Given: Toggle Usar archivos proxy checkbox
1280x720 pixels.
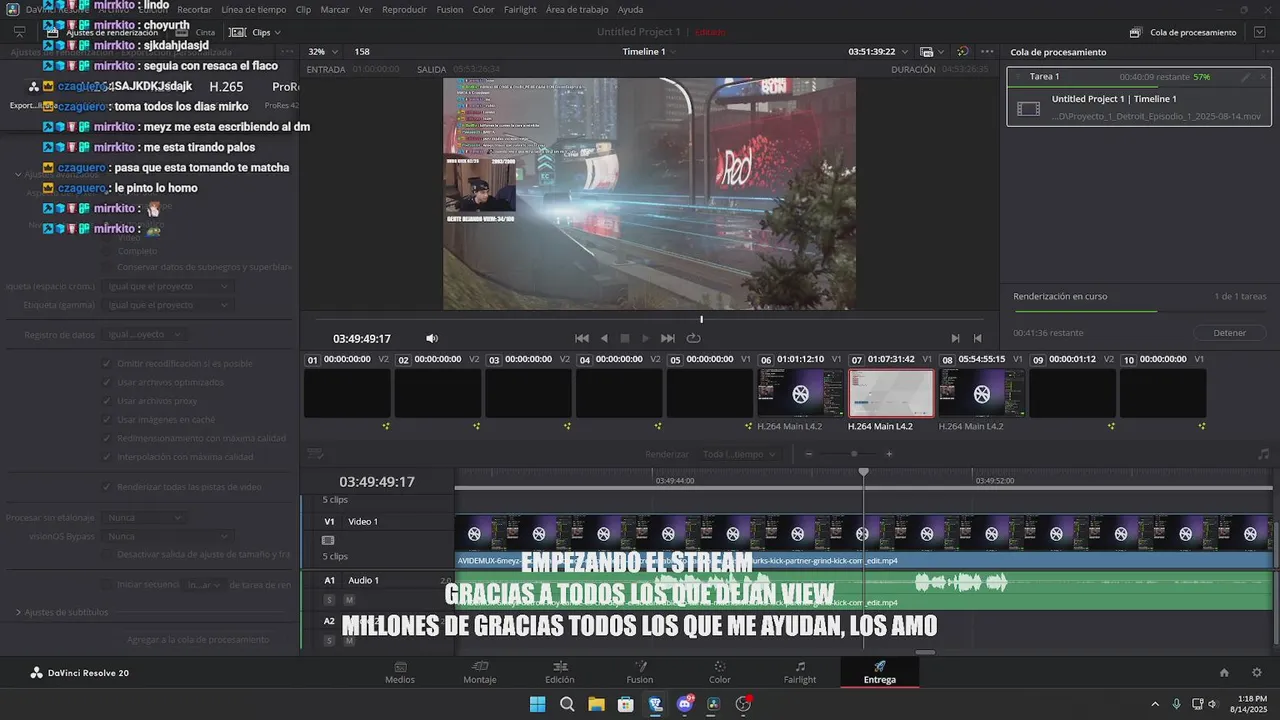Looking at the screenshot, I should click(x=107, y=401).
